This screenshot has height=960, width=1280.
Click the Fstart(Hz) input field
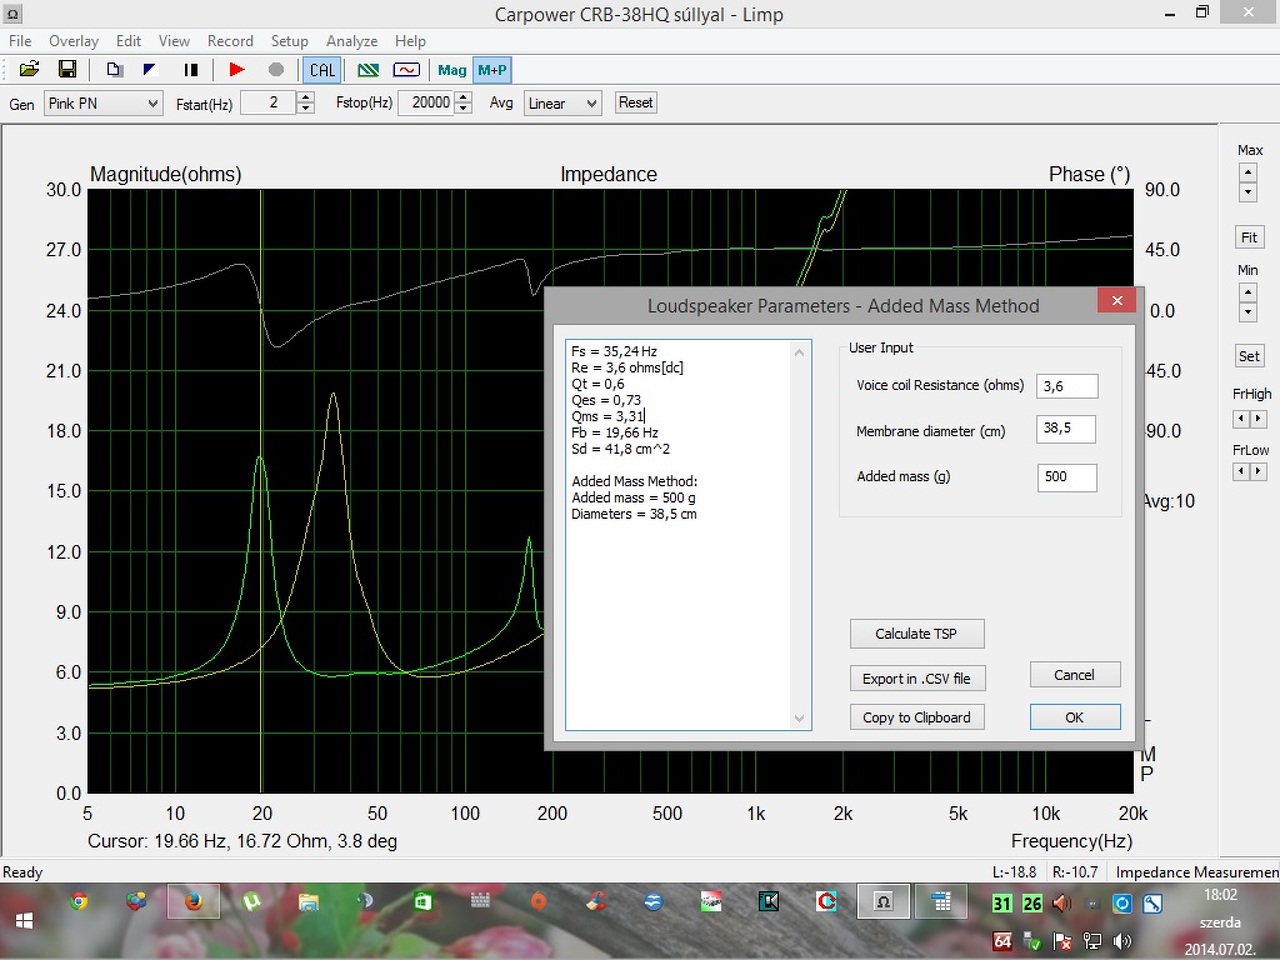pos(269,103)
